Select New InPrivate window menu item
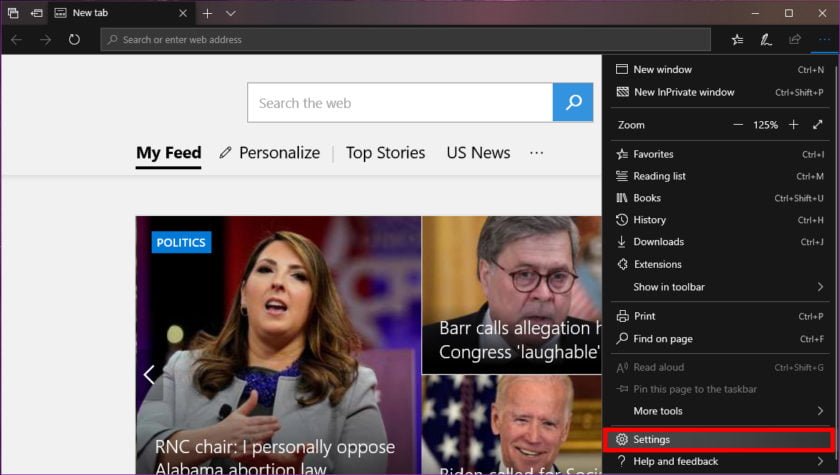Screen dimensions: 840x475 684,92
